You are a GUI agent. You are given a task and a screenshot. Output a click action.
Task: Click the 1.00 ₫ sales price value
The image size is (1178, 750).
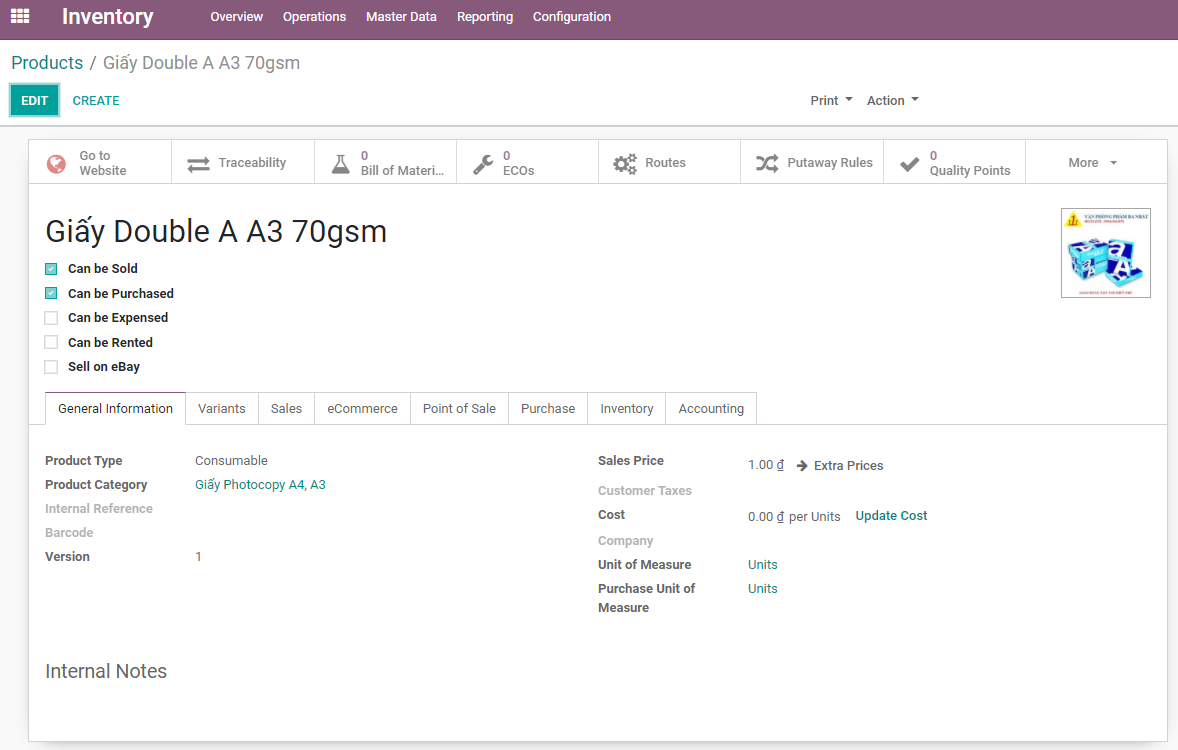point(766,465)
